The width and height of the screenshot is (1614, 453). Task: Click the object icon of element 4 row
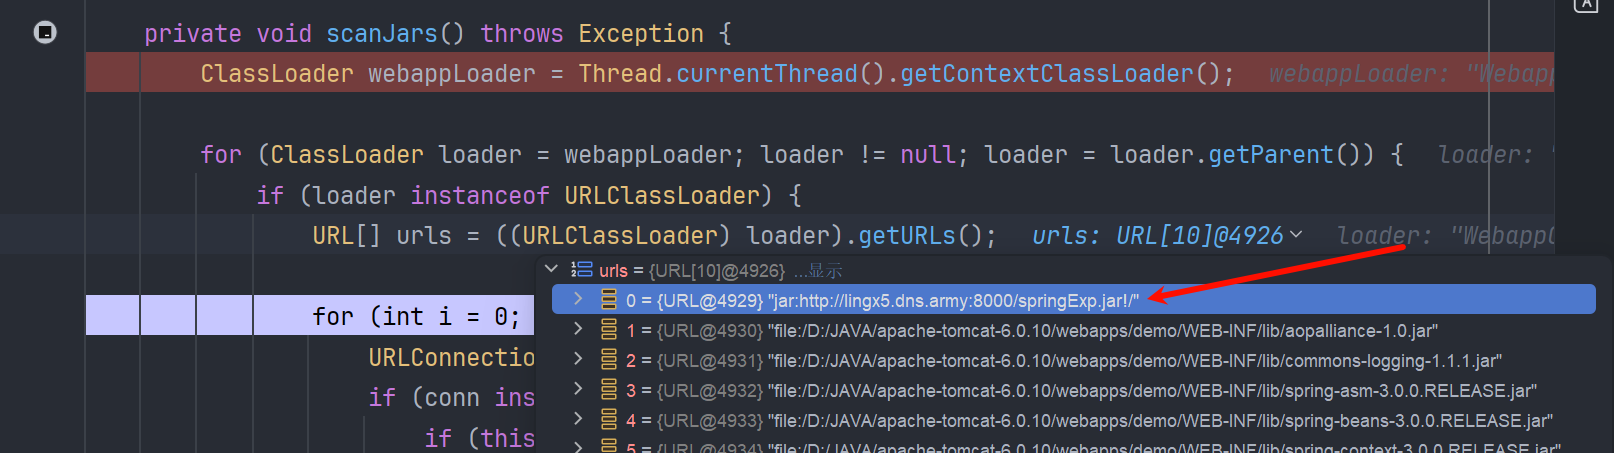tap(608, 419)
